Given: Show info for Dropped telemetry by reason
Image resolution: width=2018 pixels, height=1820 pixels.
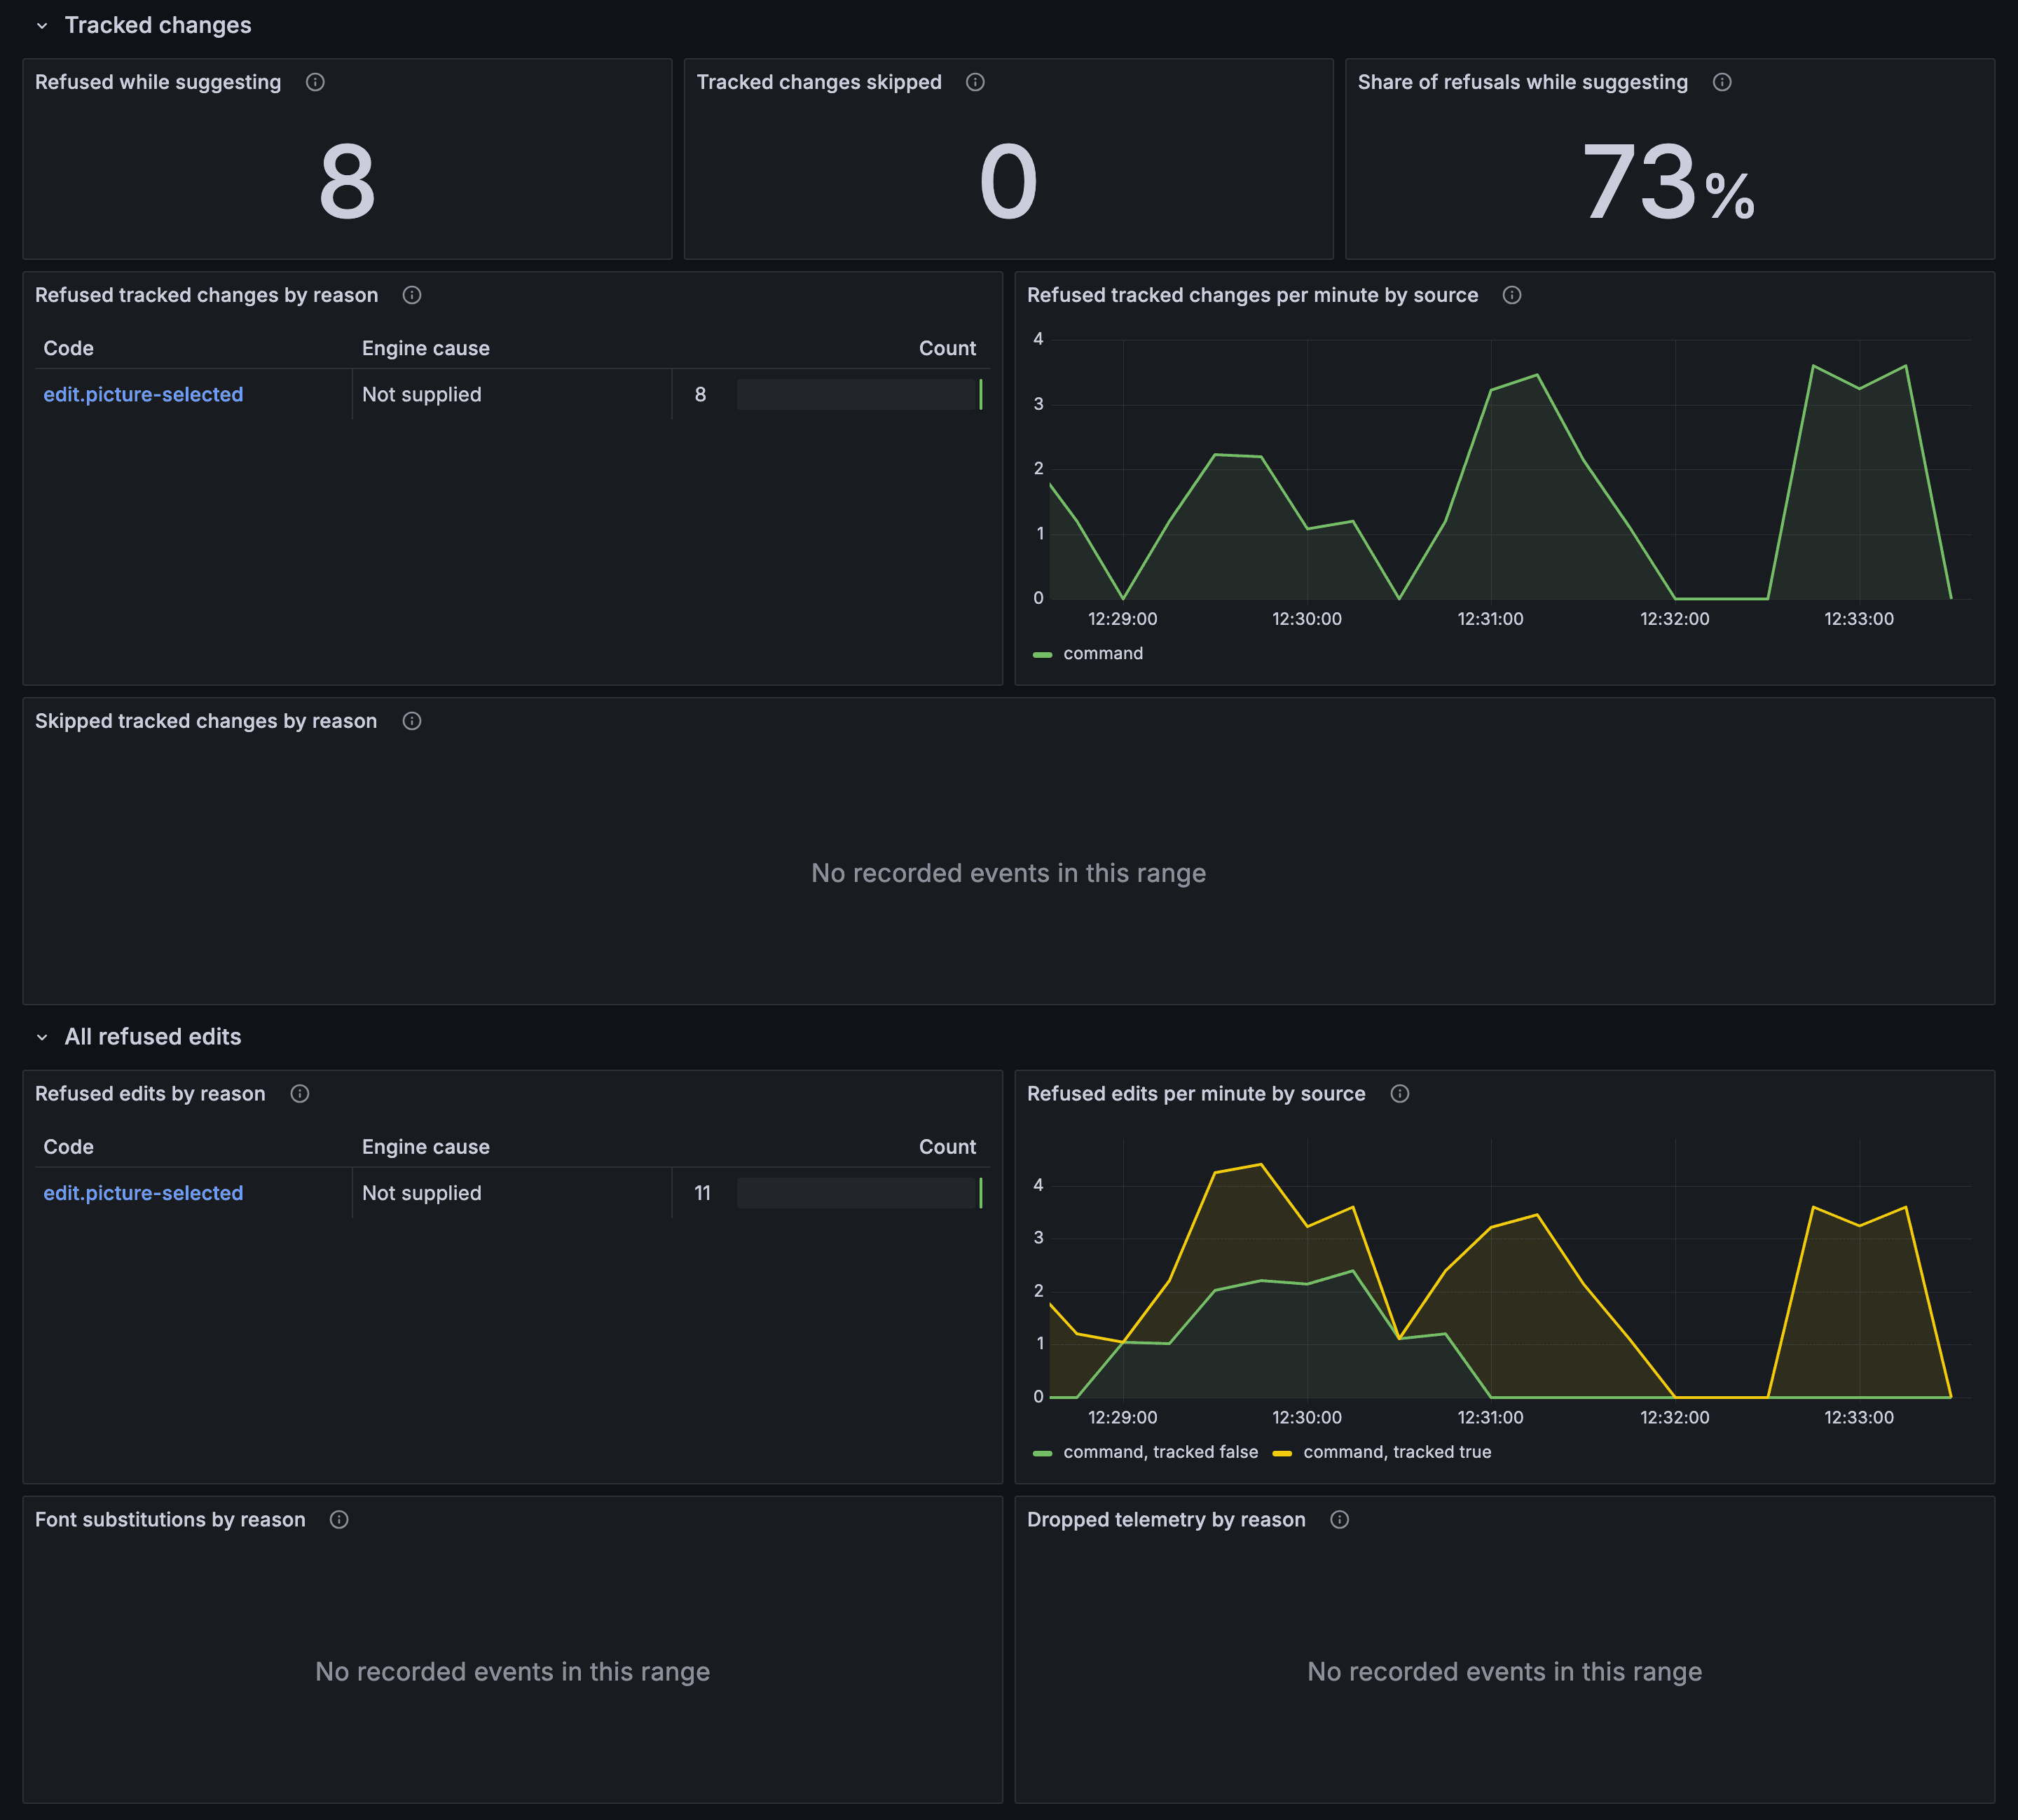Looking at the screenshot, I should [x=1340, y=1520].
